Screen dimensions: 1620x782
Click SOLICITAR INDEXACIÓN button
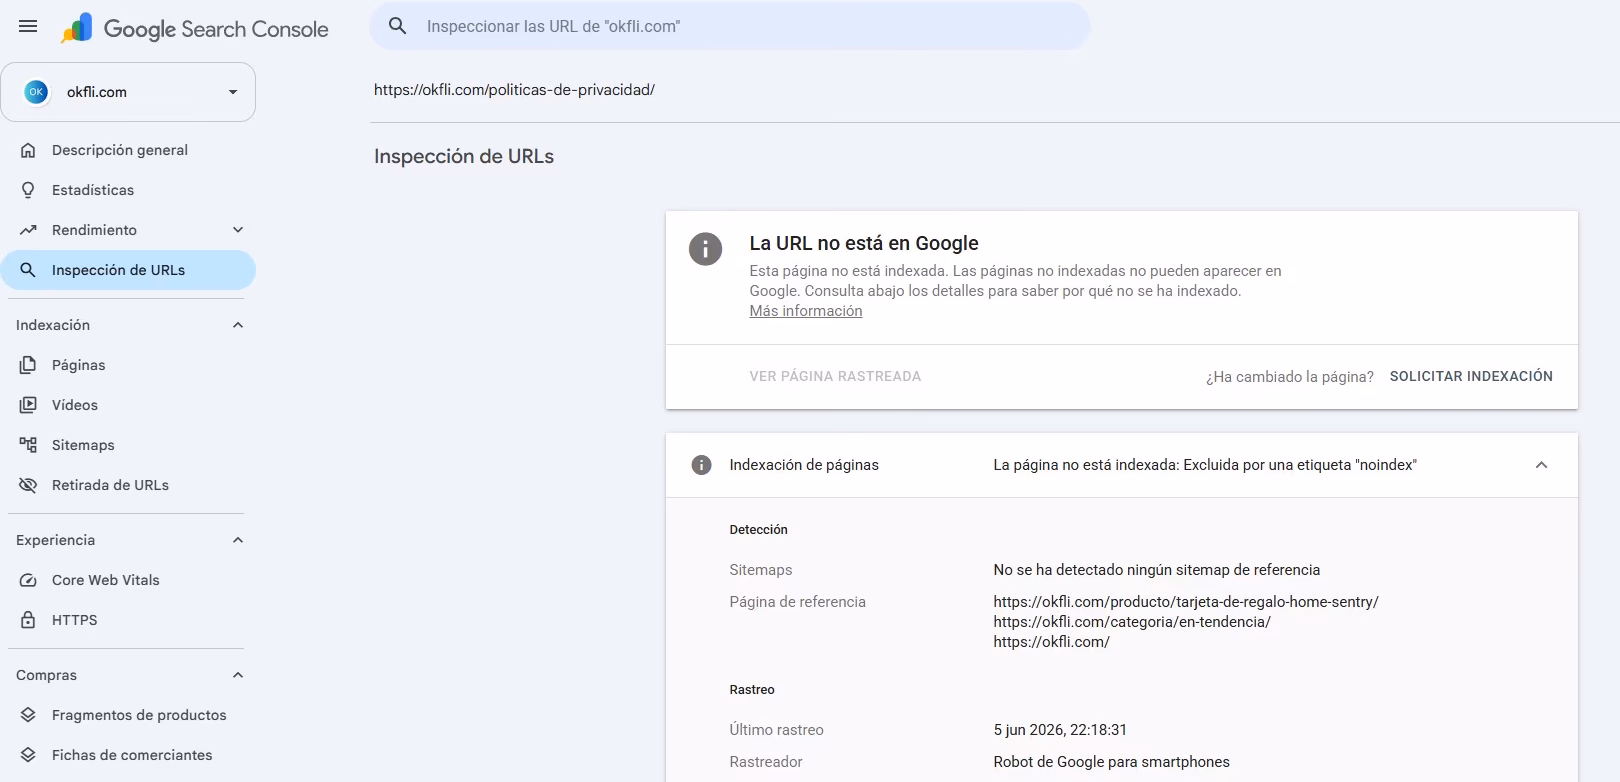pos(1471,376)
